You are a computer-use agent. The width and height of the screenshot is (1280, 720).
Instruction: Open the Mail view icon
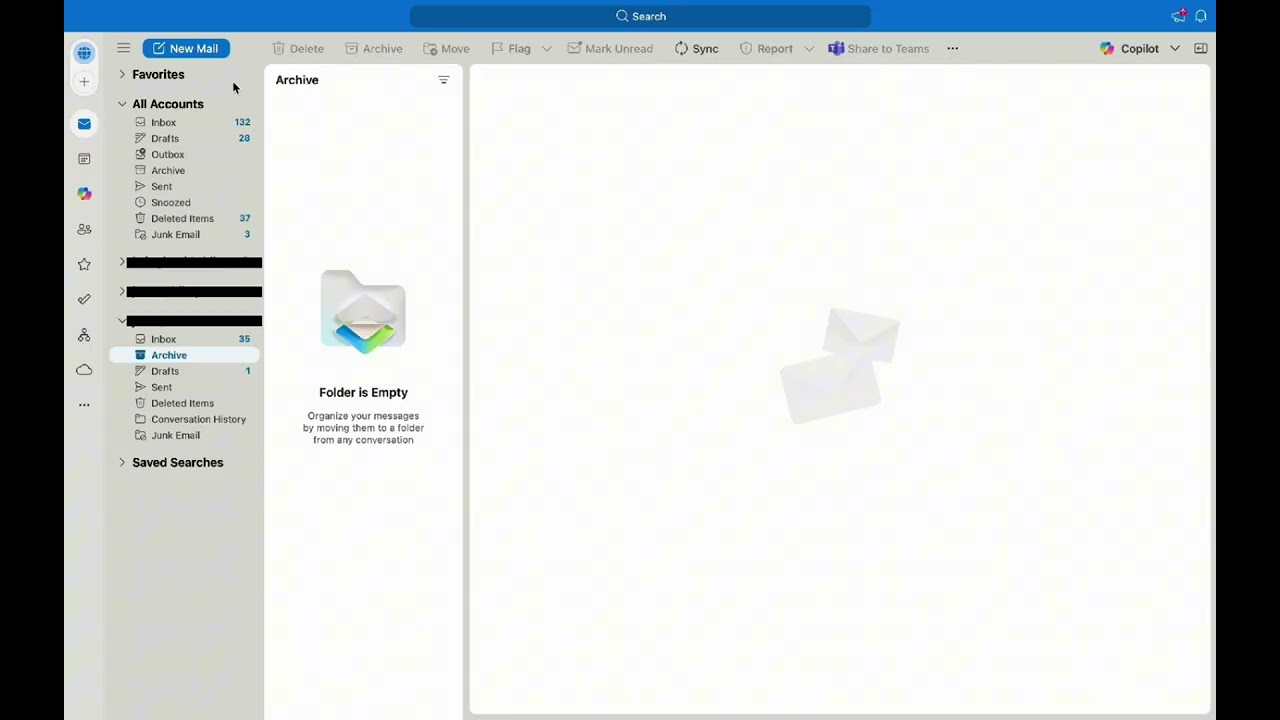click(84, 124)
